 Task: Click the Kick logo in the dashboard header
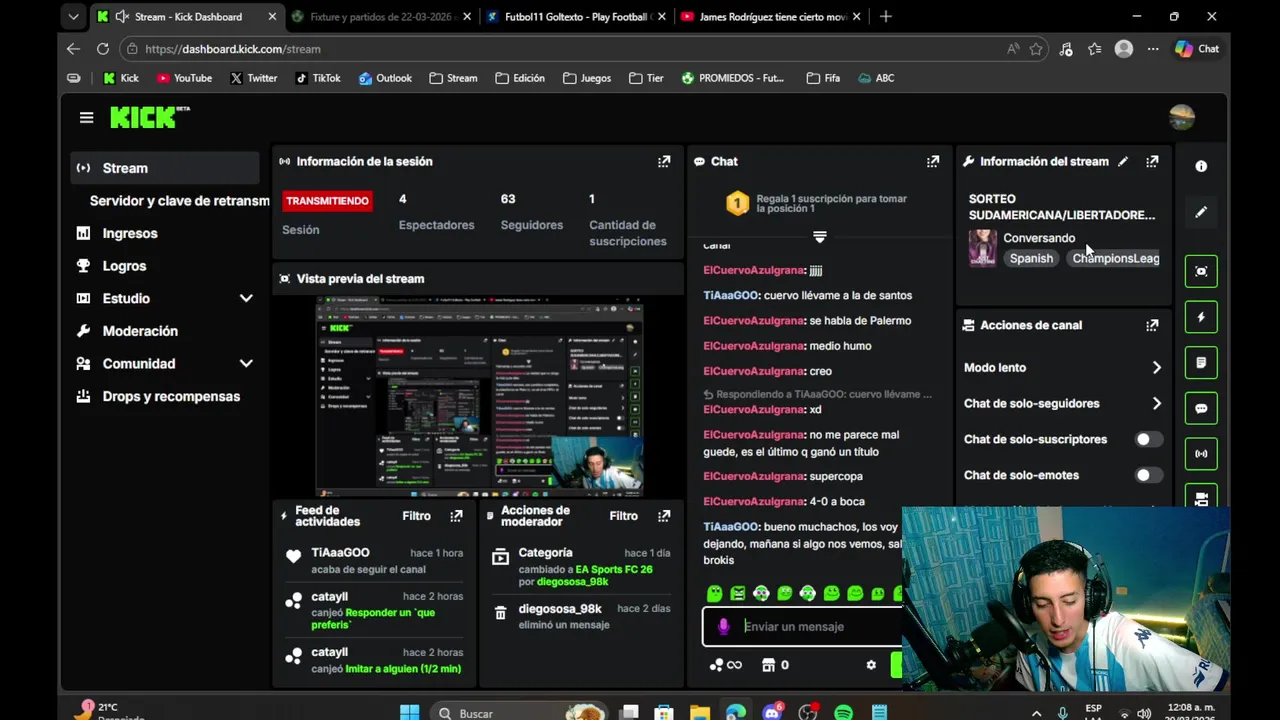point(149,117)
